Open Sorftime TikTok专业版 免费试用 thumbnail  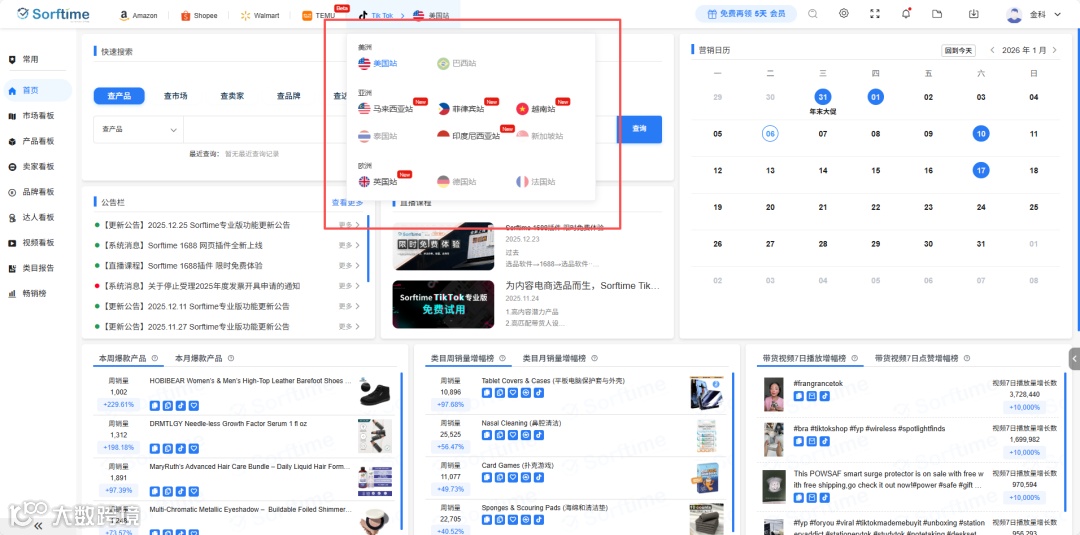click(x=444, y=304)
